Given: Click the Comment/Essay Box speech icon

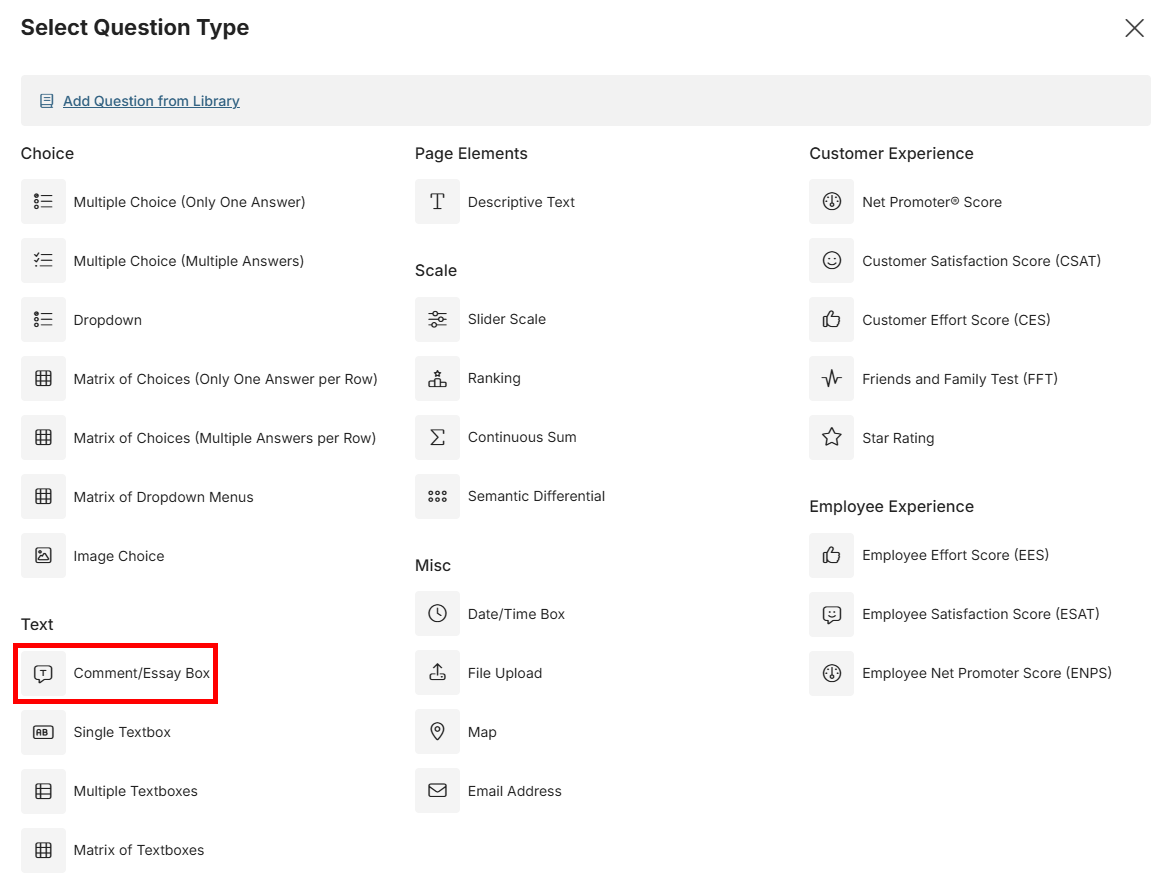Looking at the screenshot, I should point(43,673).
